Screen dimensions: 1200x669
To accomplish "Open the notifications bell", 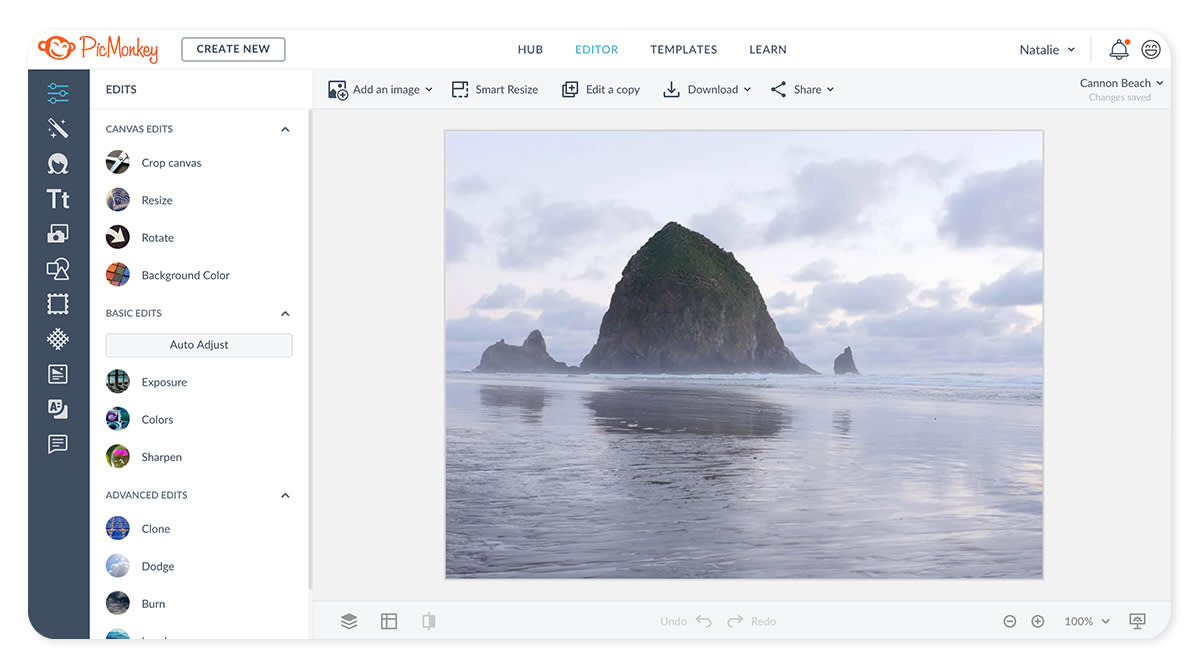I will coord(1119,49).
